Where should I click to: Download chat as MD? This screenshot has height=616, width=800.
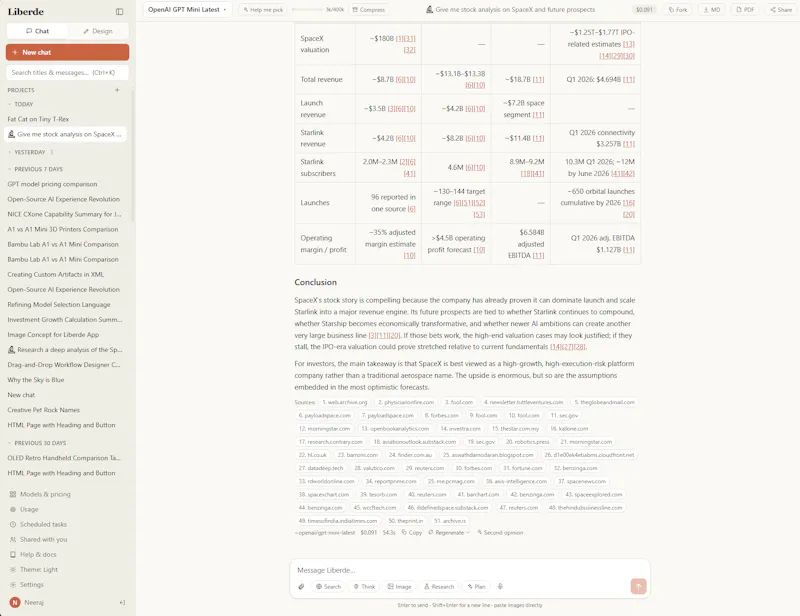pyautogui.click(x=712, y=10)
